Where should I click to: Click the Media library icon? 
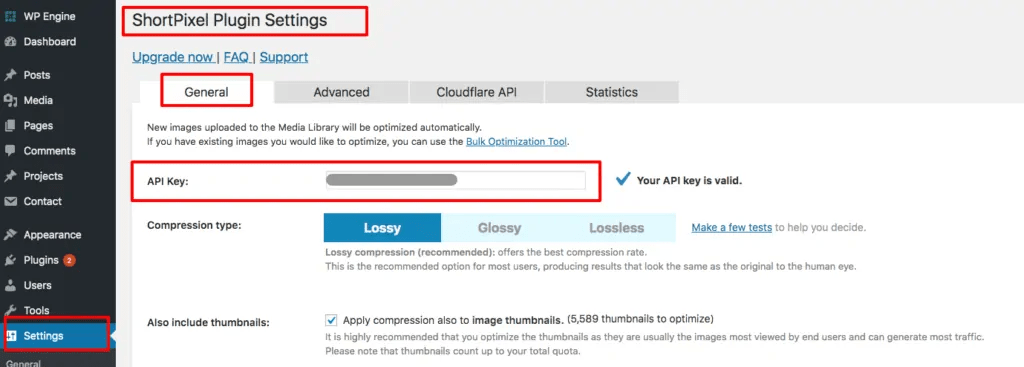point(10,101)
